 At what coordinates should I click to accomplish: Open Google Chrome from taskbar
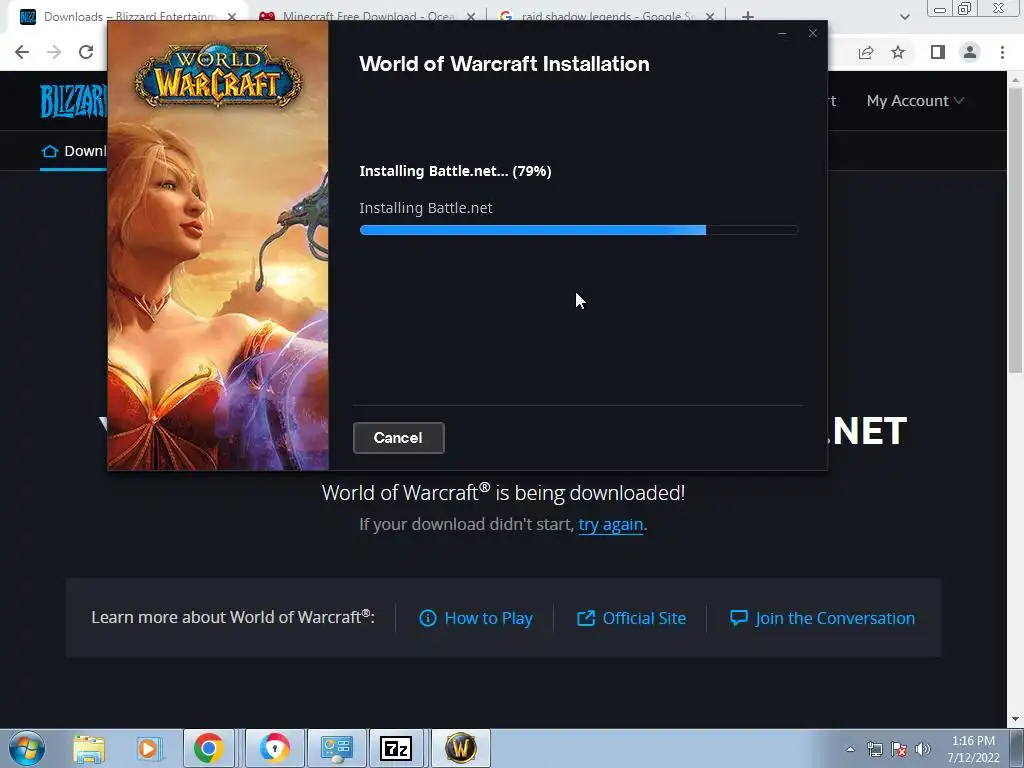209,748
